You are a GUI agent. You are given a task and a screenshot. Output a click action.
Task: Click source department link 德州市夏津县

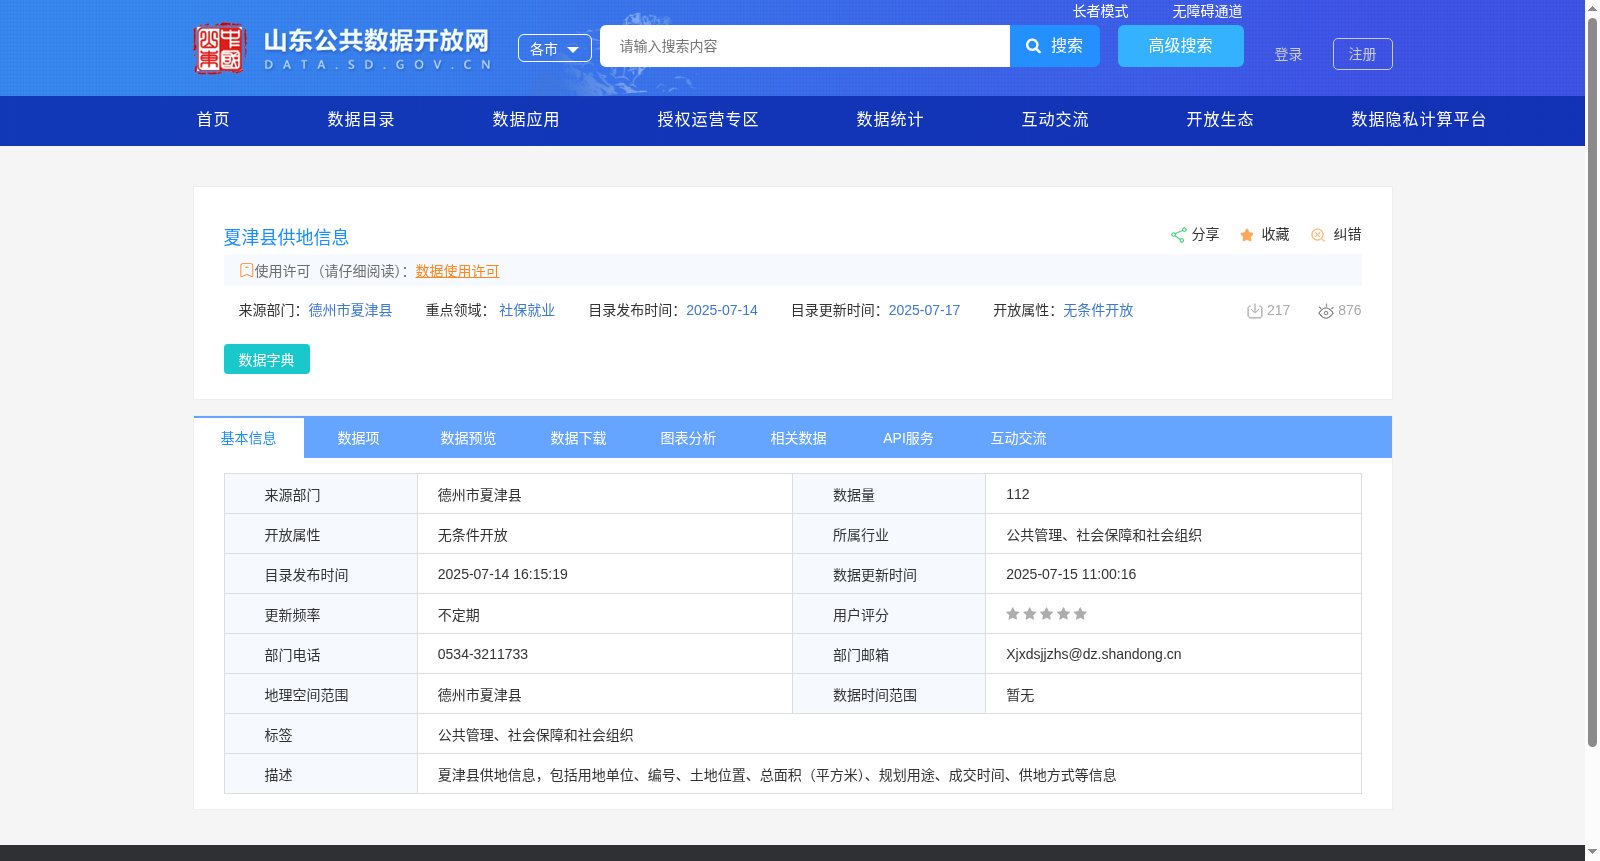tap(350, 310)
